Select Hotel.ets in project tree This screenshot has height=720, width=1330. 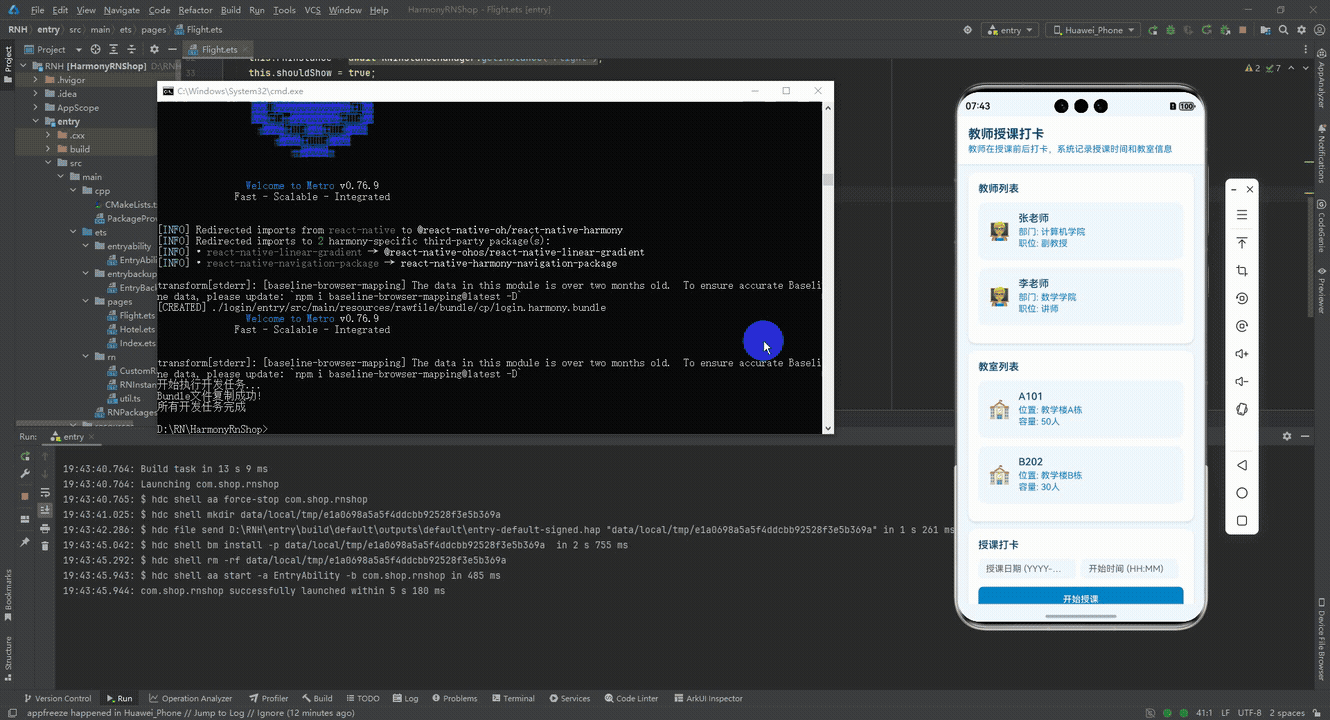pyautogui.click(x=137, y=329)
